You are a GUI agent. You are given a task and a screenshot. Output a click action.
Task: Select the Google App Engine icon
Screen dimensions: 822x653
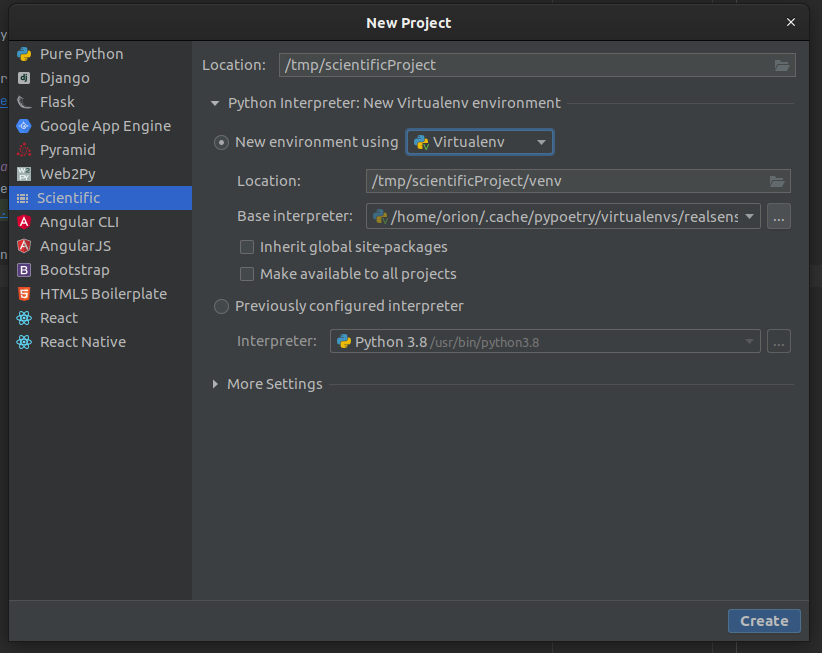point(24,126)
